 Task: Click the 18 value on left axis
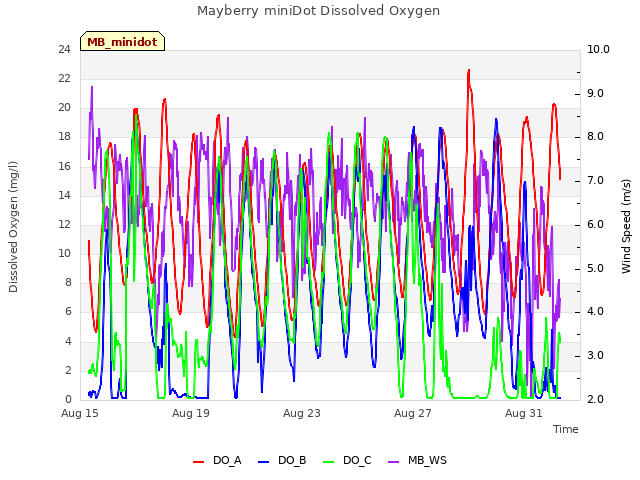64,137
